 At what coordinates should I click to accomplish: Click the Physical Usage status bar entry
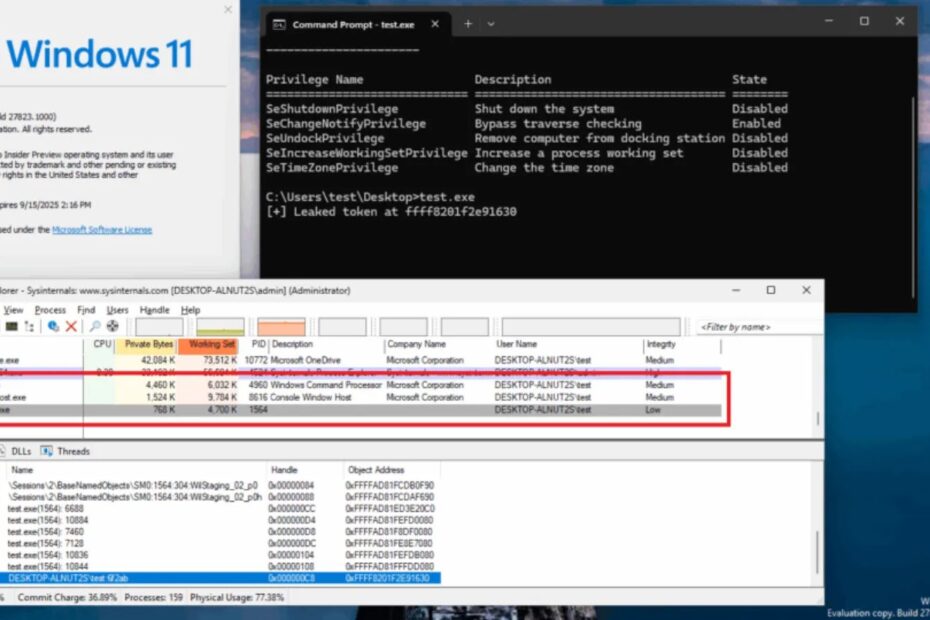(237, 597)
